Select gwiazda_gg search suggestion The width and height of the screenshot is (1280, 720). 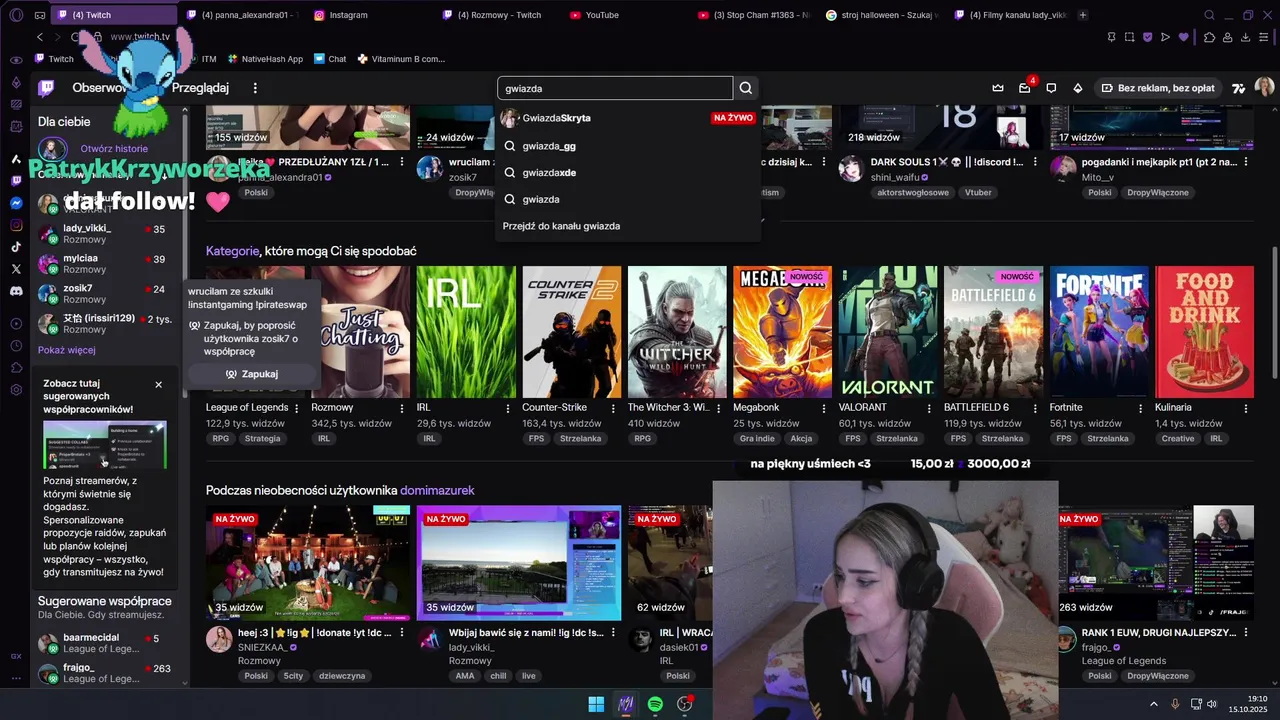coord(628,146)
